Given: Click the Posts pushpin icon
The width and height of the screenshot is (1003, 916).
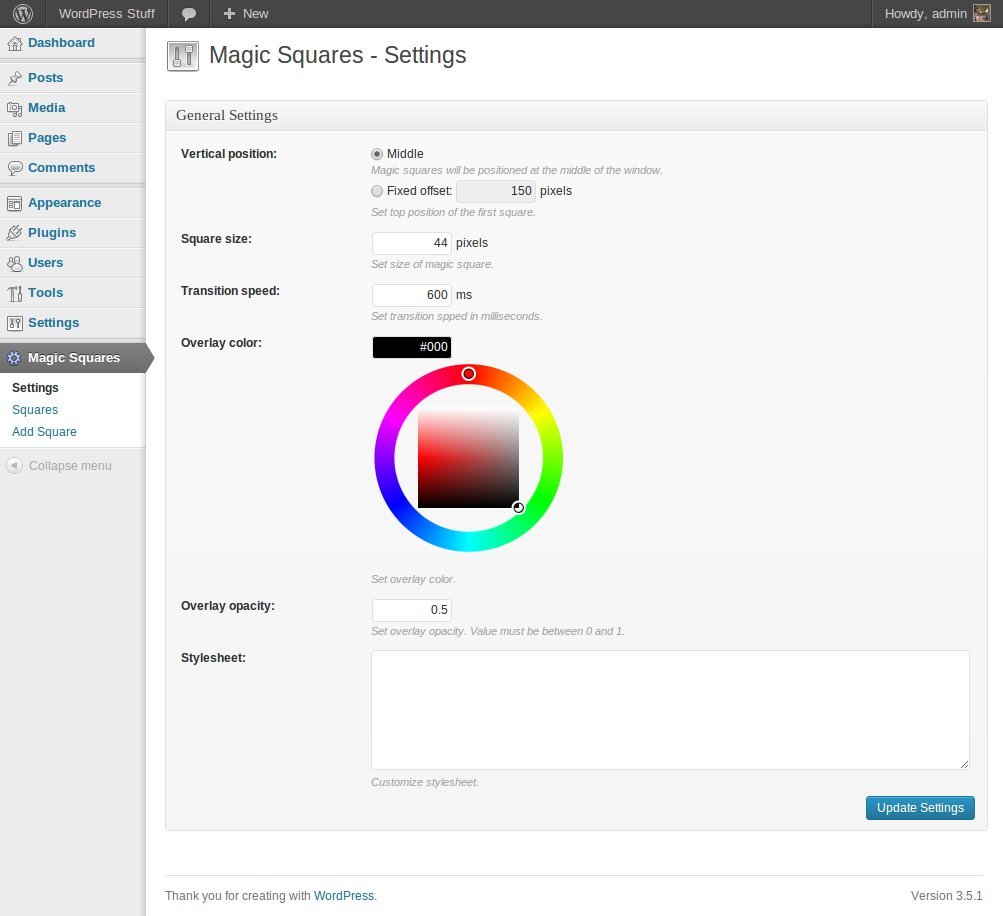Looking at the screenshot, I should tap(14, 78).
